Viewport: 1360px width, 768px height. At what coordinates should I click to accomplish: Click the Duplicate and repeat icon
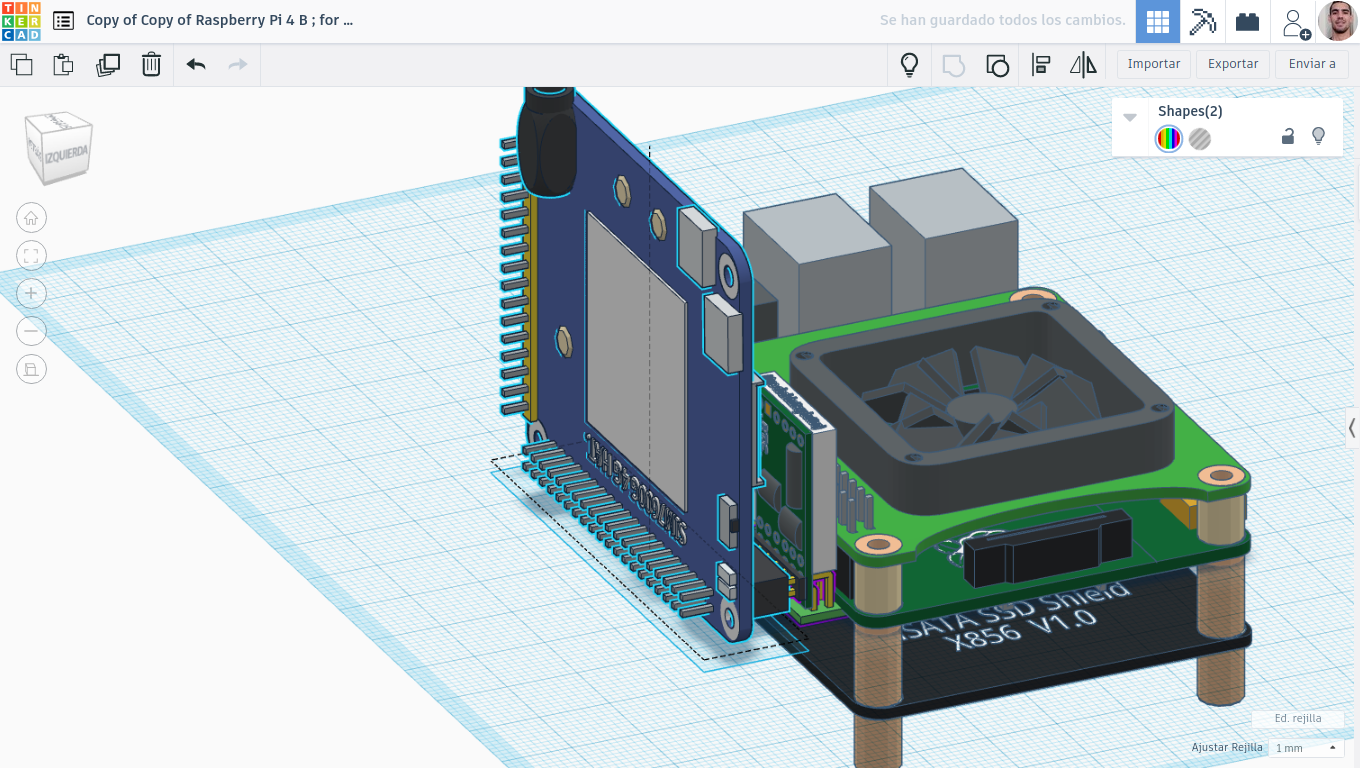pyautogui.click(x=108, y=65)
